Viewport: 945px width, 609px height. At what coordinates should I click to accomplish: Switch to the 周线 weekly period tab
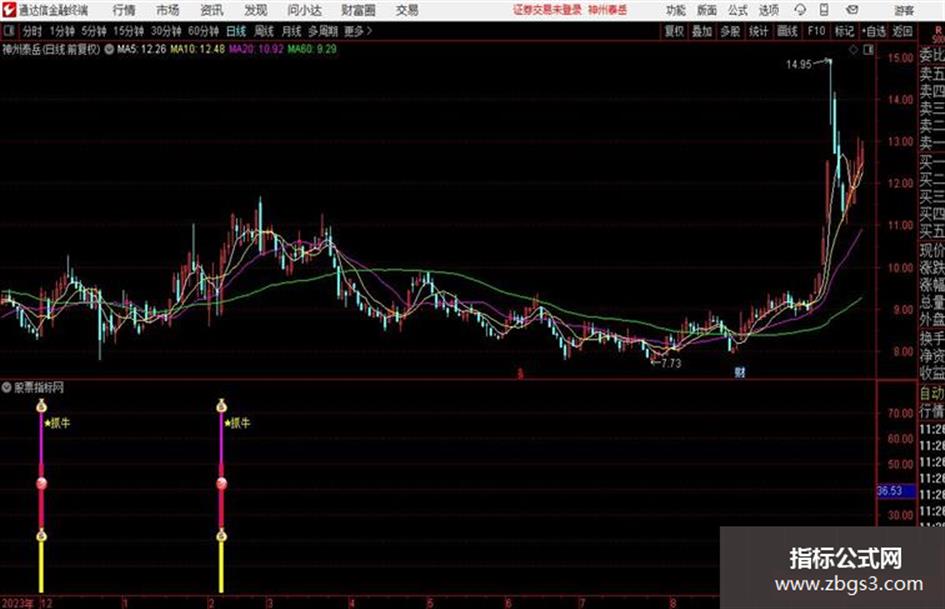pos(264,31)
